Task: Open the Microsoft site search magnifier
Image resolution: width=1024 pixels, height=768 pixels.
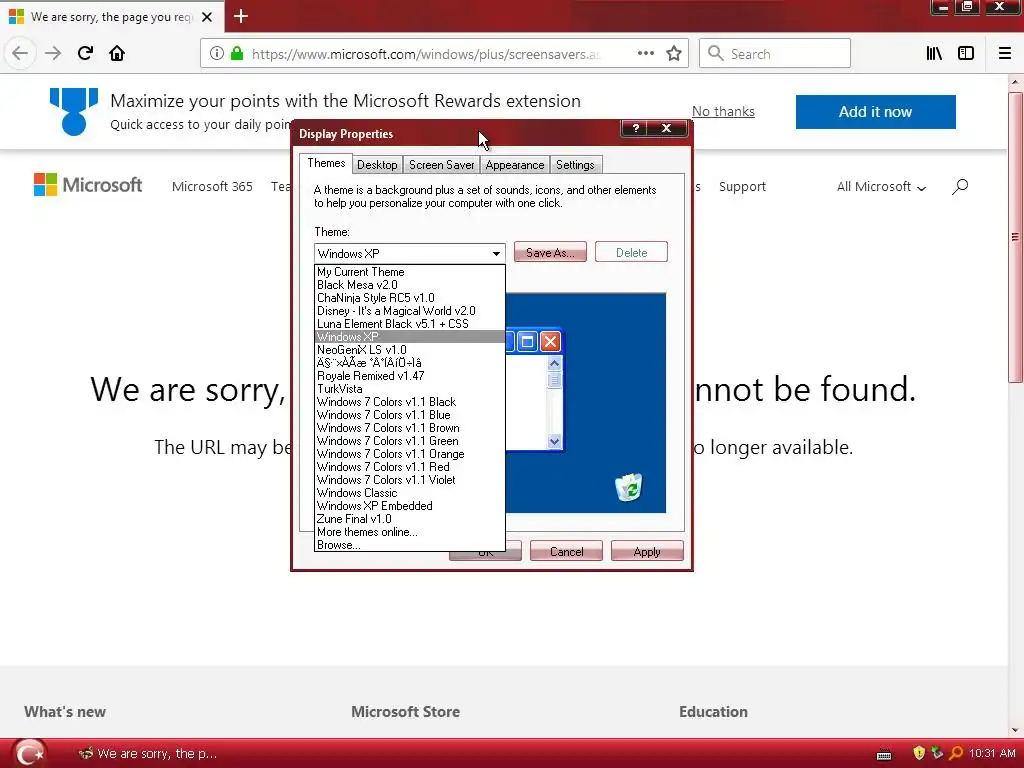Action: tap(959, 187)
